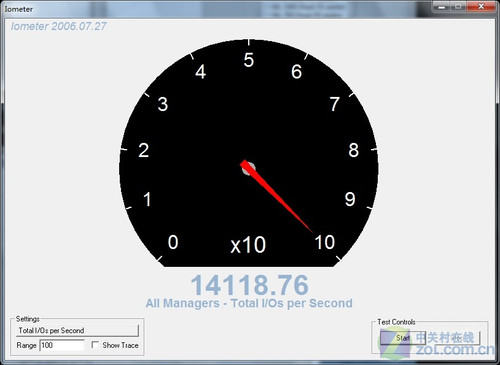The height and width of the screenshot is (365, 500).
Task: Click the 10 mark on the gauge dial
Action: (324, 242)
